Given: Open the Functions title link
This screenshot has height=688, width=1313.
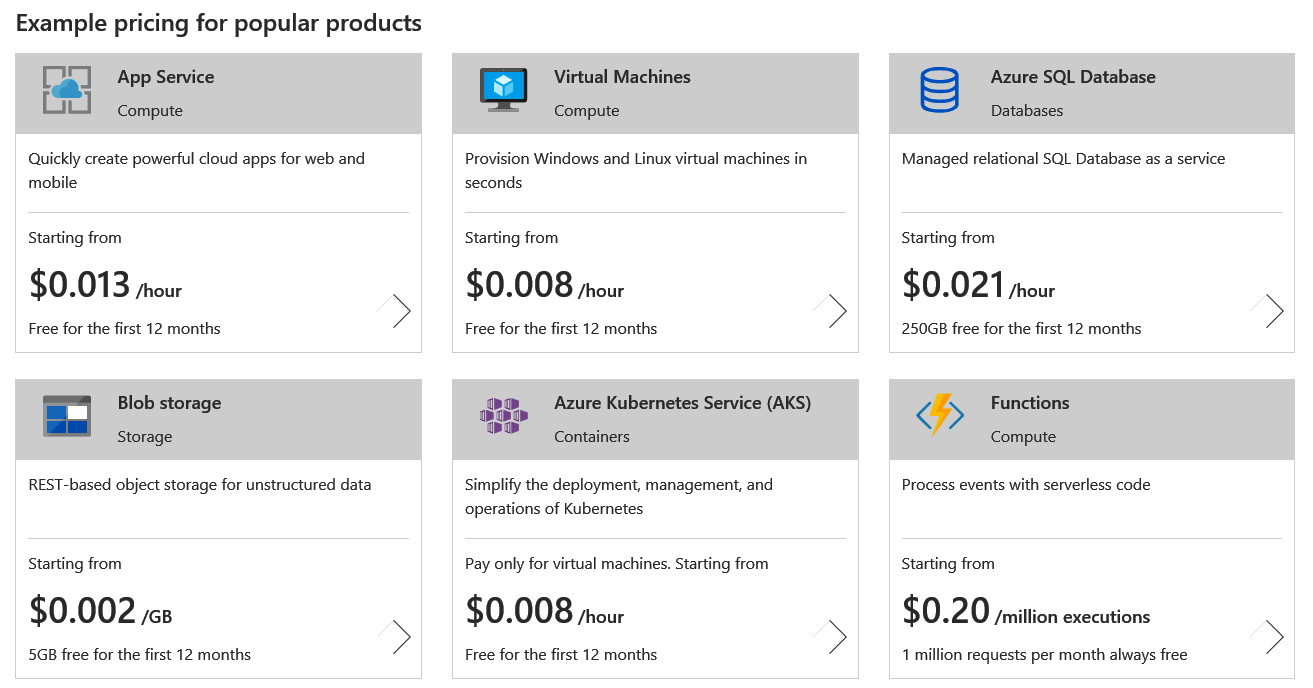Looking at the screenshot, I should (x=1030, y=403).
